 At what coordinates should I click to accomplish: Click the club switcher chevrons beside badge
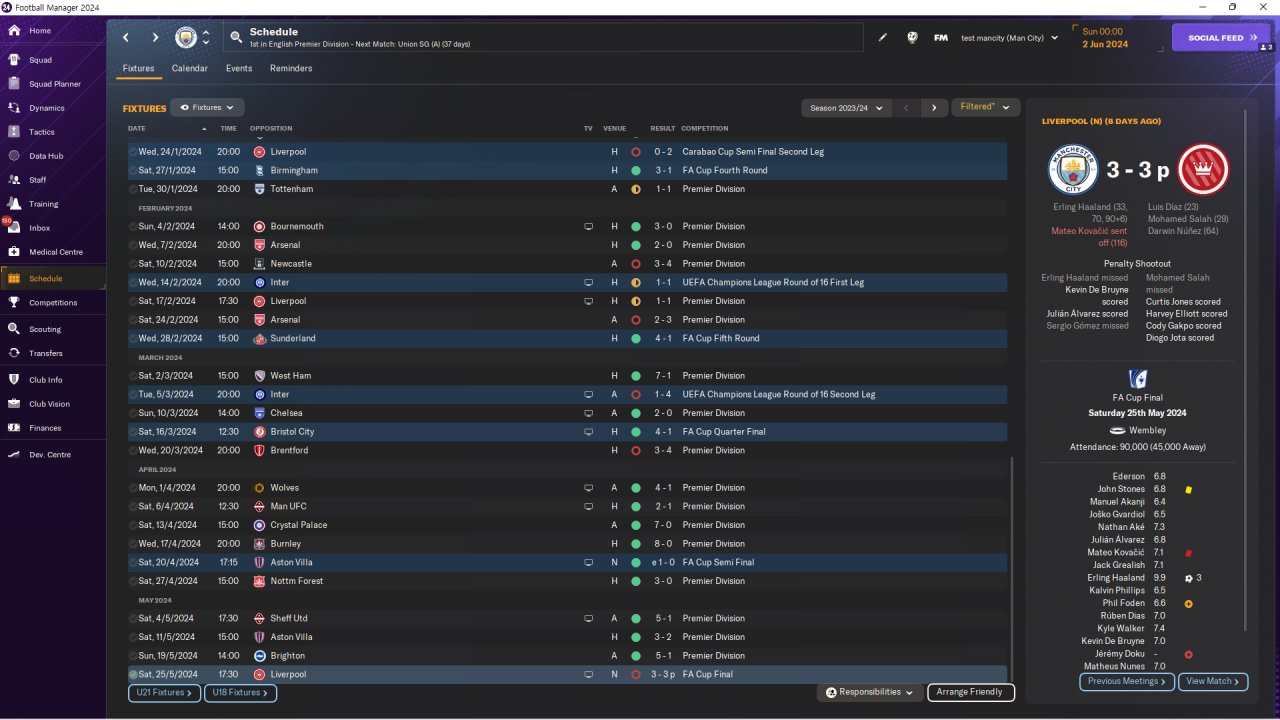pyautogui.click(x=206, y=38)
